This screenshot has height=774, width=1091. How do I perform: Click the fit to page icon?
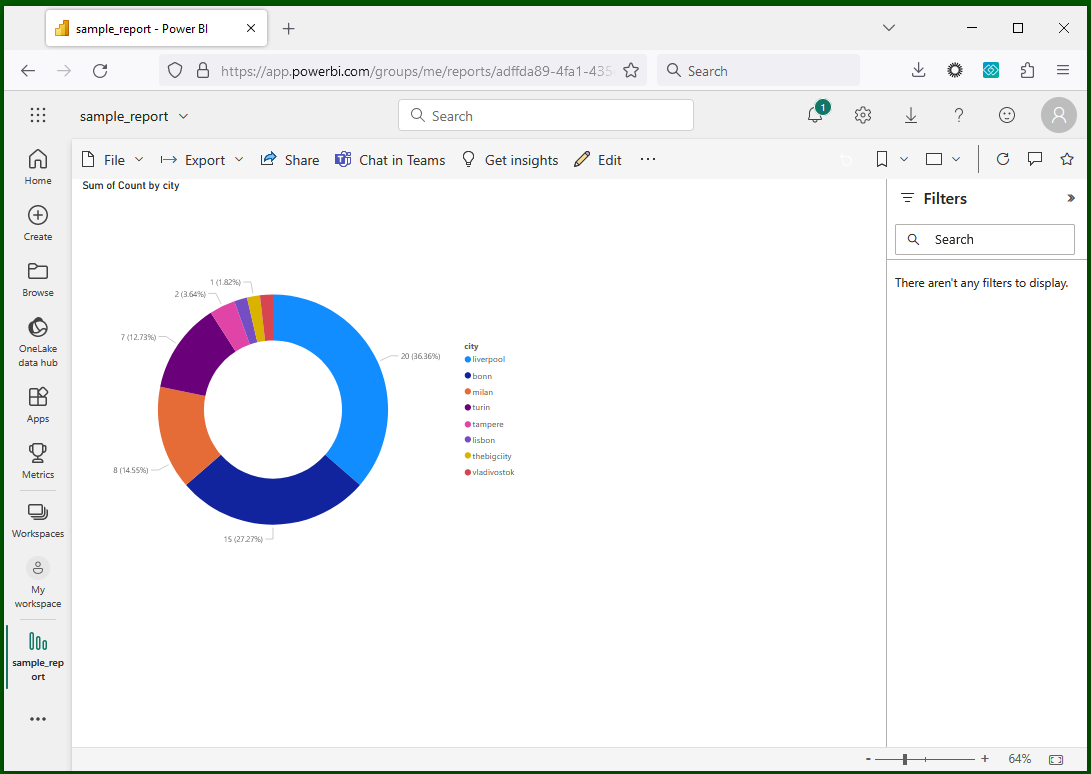pos(1056,759)
